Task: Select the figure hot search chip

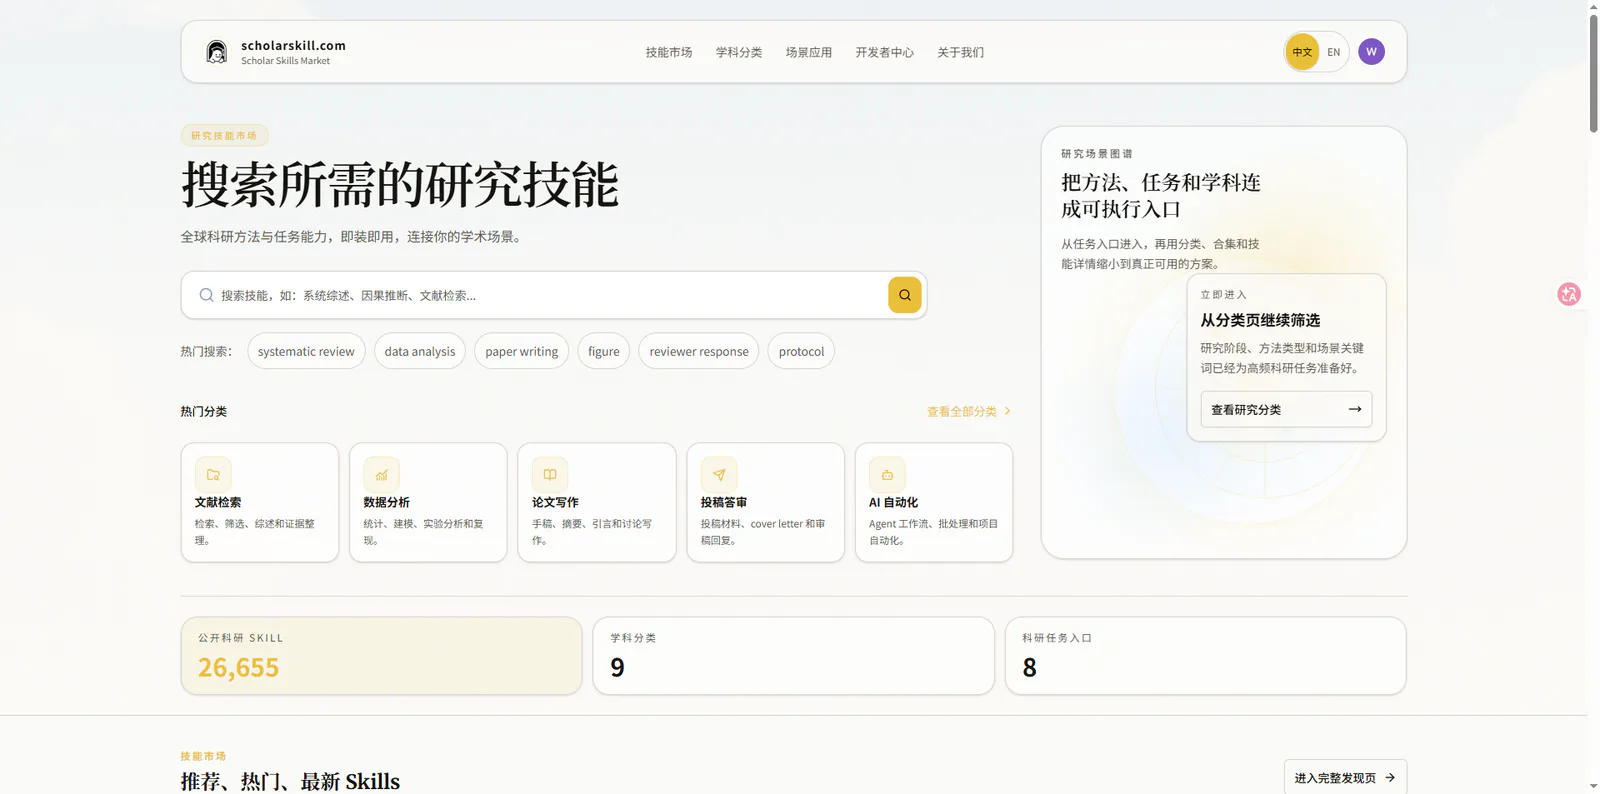Action: point(604,351)
